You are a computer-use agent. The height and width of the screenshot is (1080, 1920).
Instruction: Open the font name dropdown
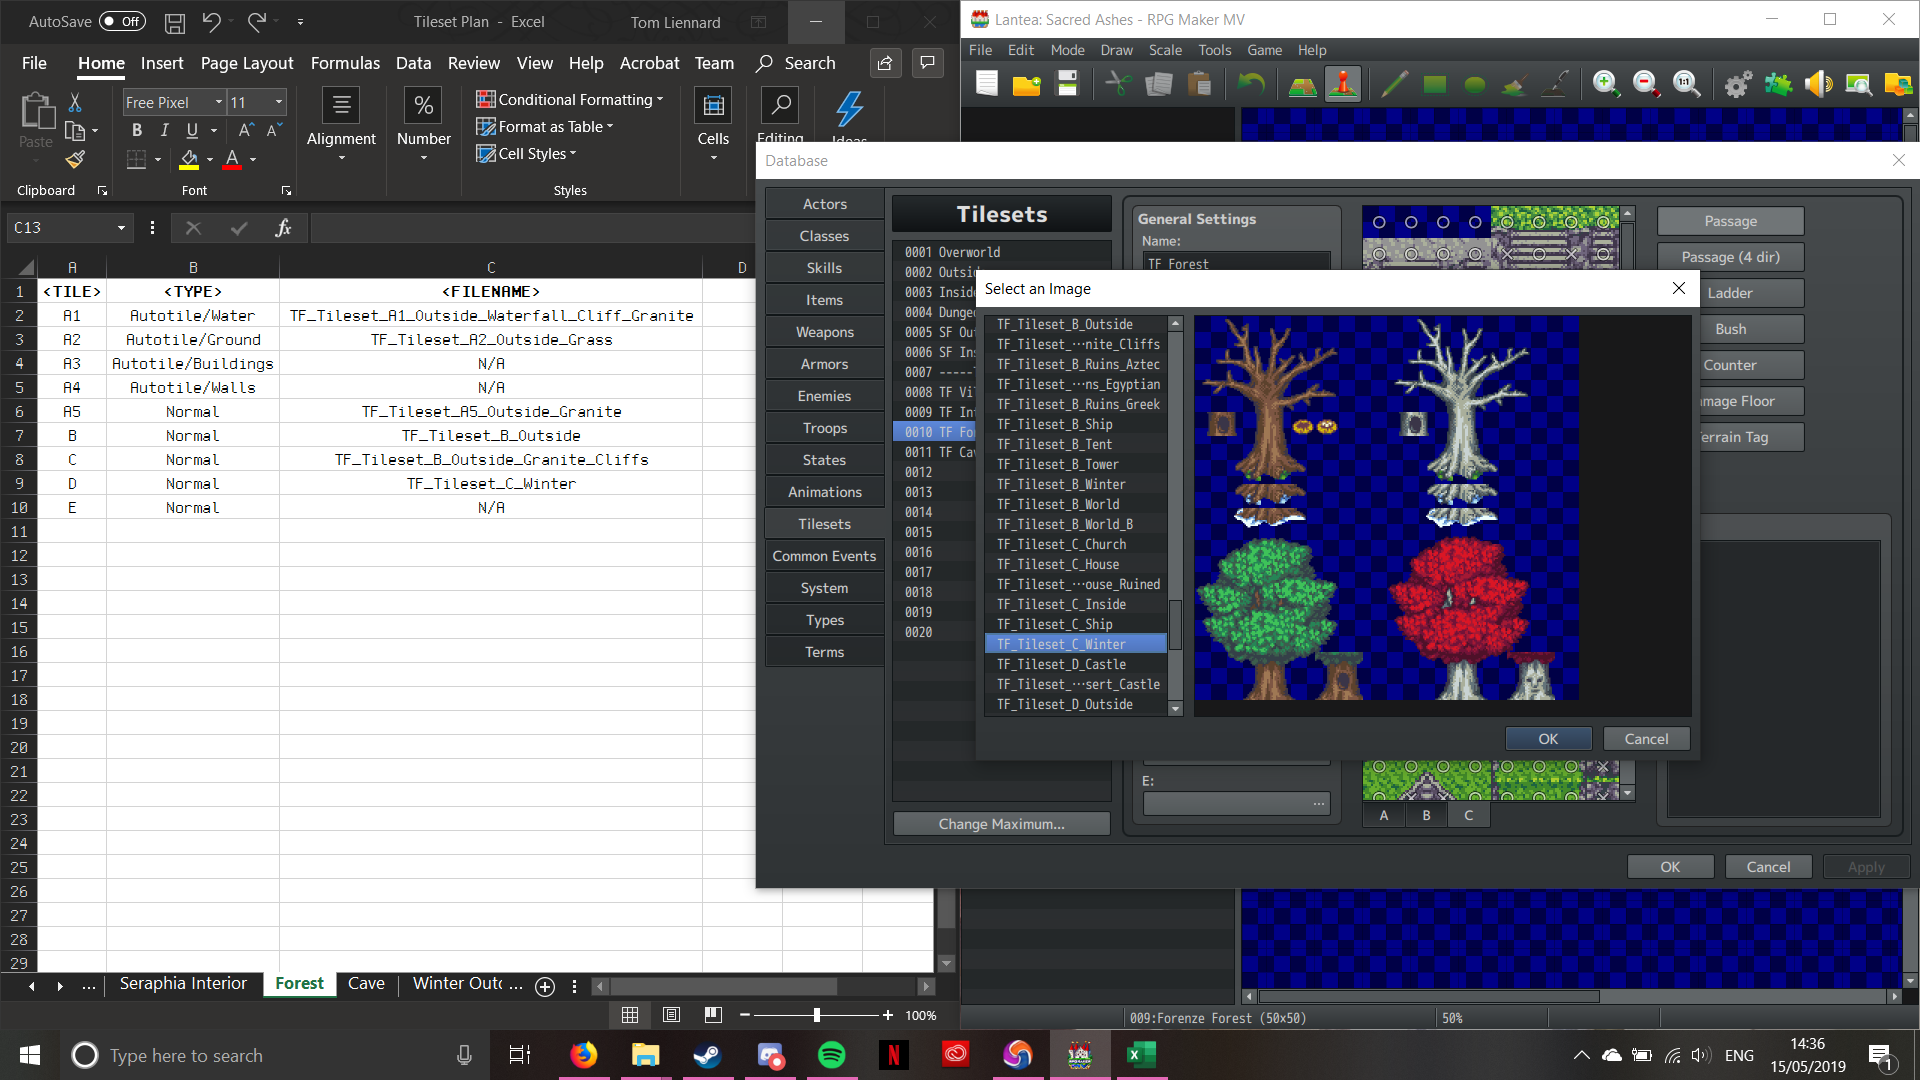click(218, 102)
